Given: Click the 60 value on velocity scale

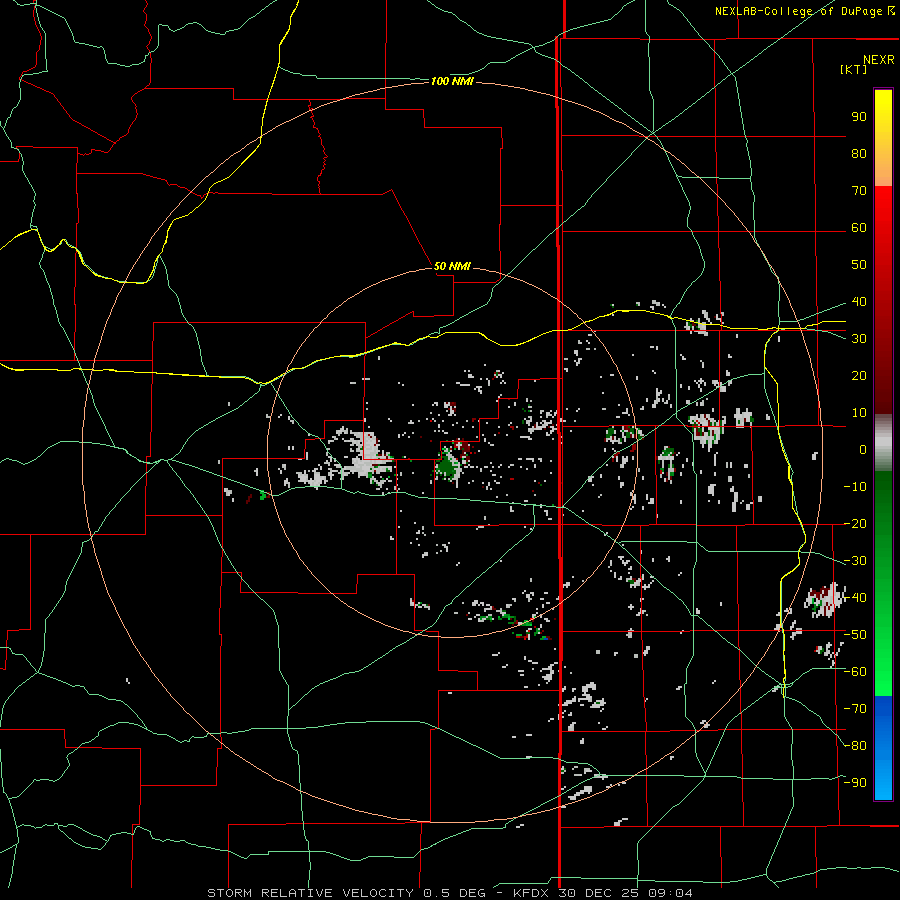Looking at the screenshot, I should click(859, 228).
